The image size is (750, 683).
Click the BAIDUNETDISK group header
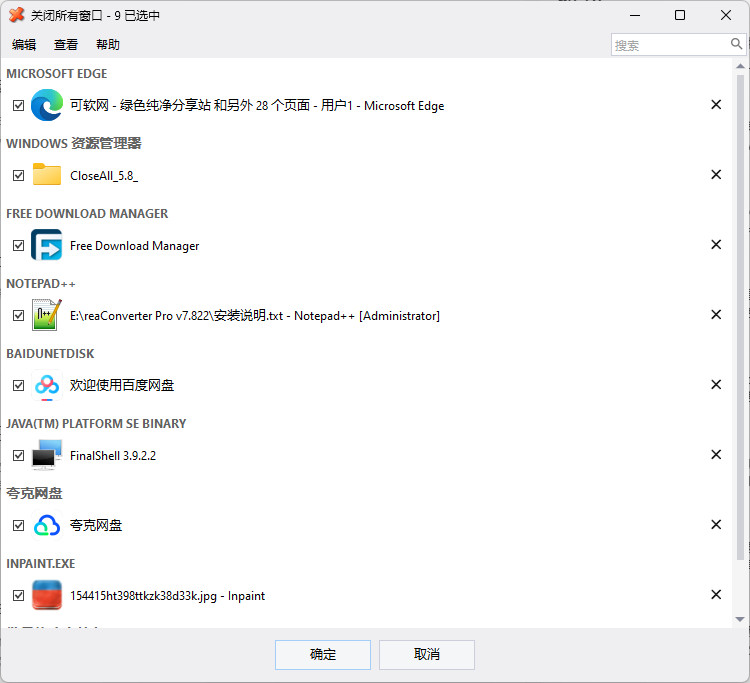(50, 353)
